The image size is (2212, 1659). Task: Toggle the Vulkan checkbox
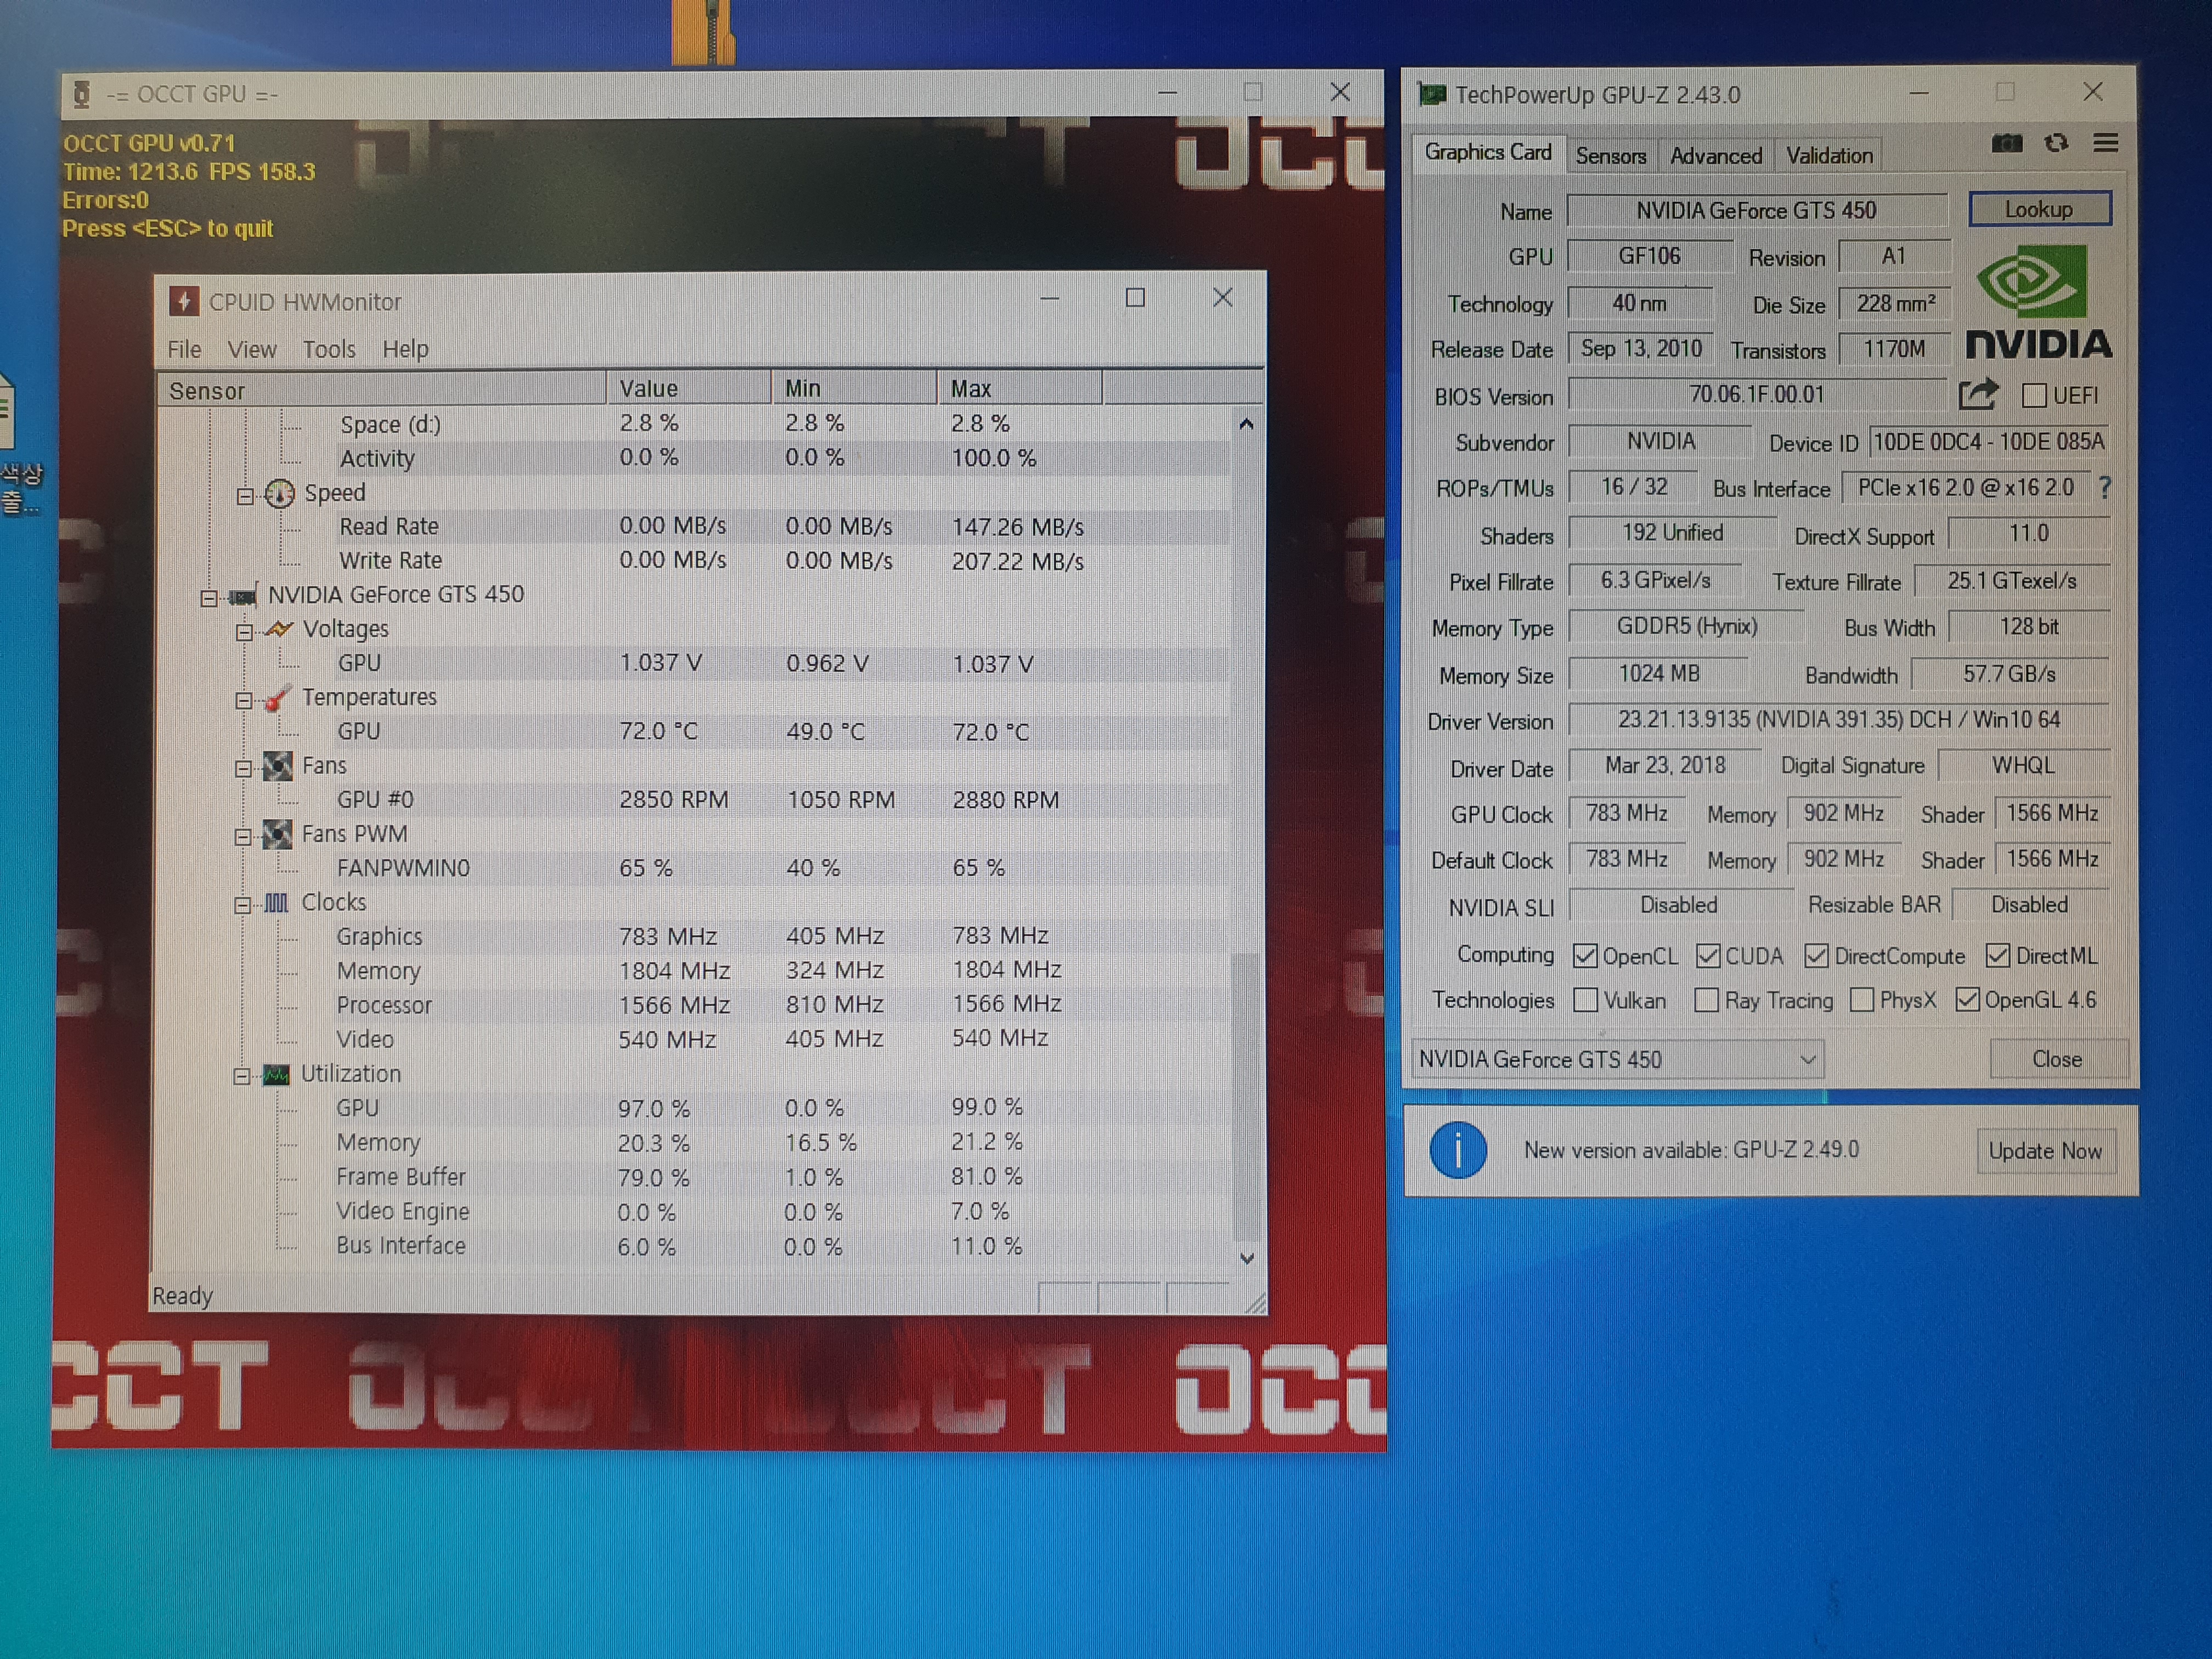pyautogui.click(x=1585, y=1000)
